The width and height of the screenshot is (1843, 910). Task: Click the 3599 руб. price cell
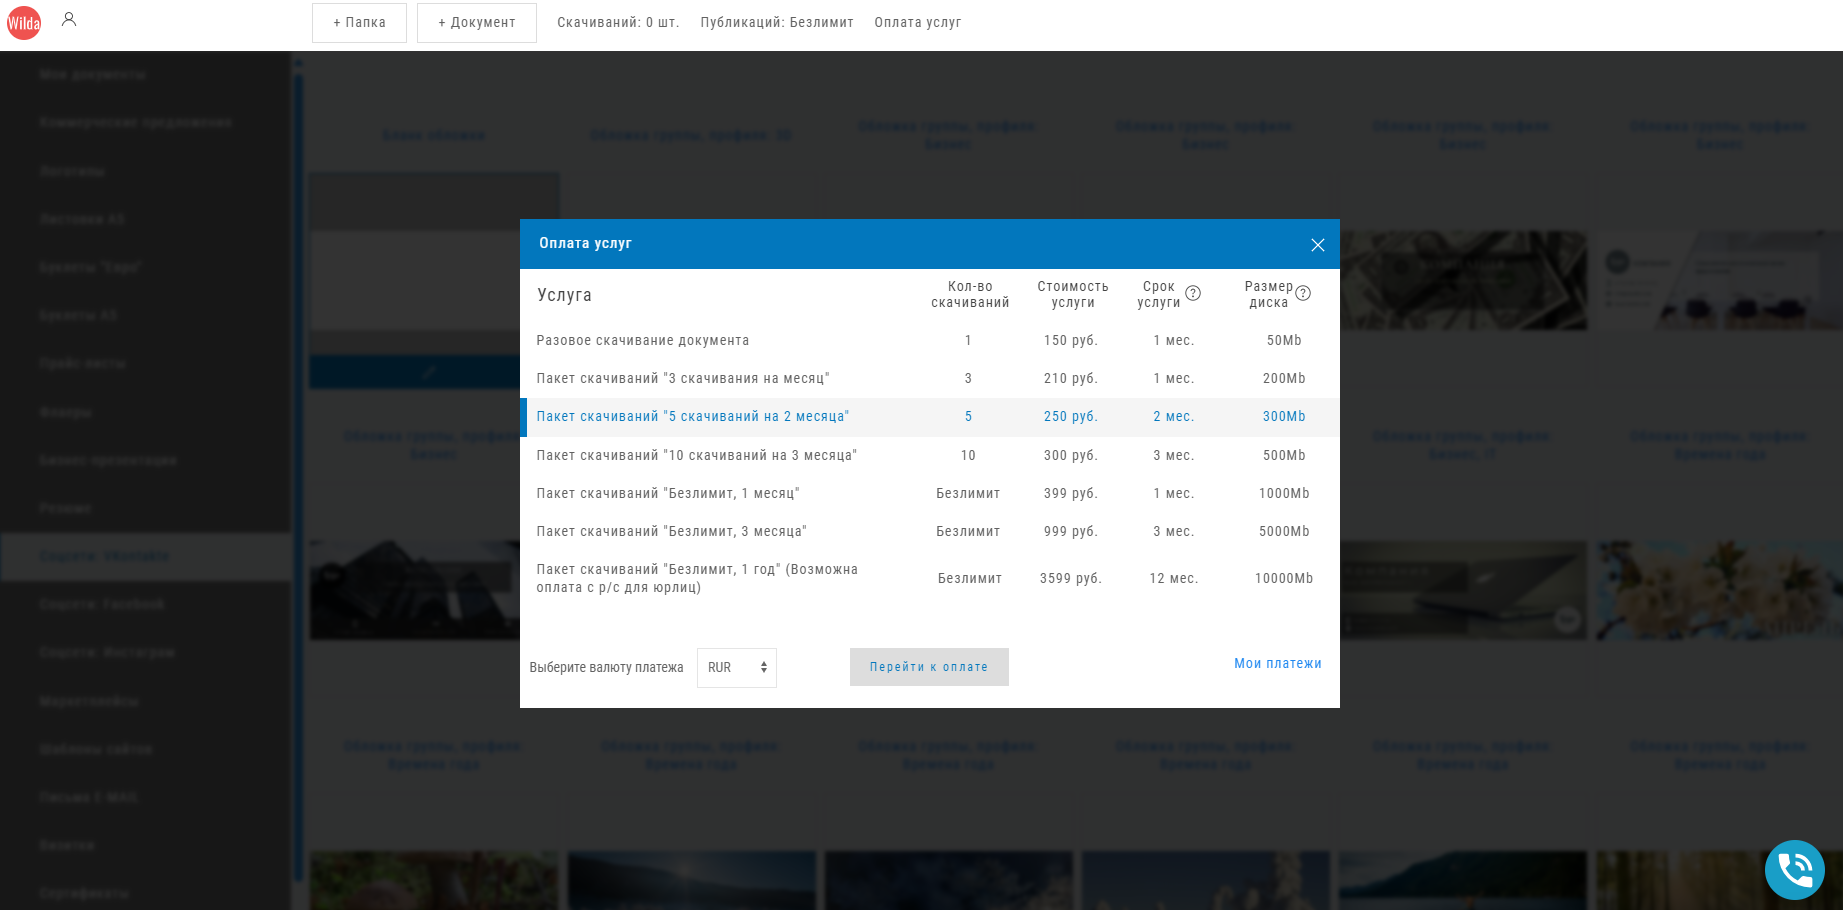(1071, 579)
